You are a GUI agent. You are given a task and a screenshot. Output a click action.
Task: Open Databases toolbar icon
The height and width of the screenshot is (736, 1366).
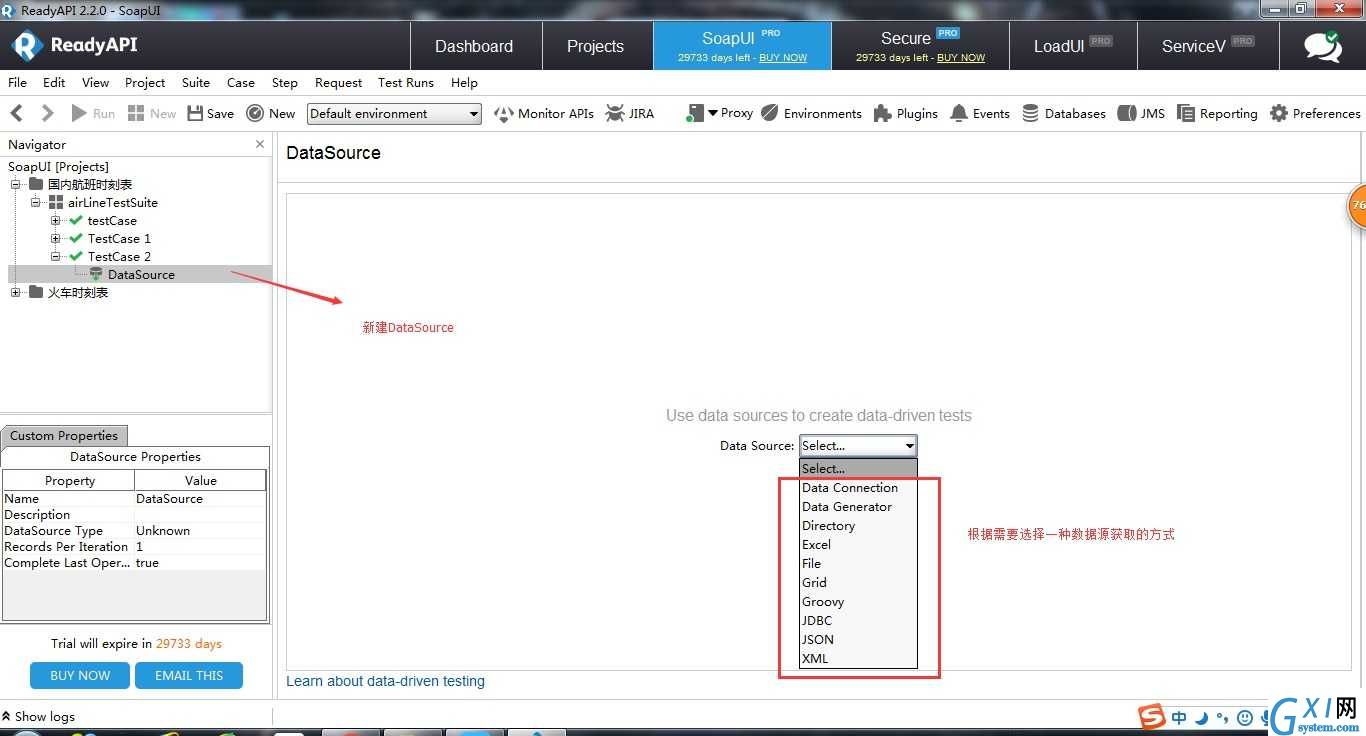click(1030, 113)
